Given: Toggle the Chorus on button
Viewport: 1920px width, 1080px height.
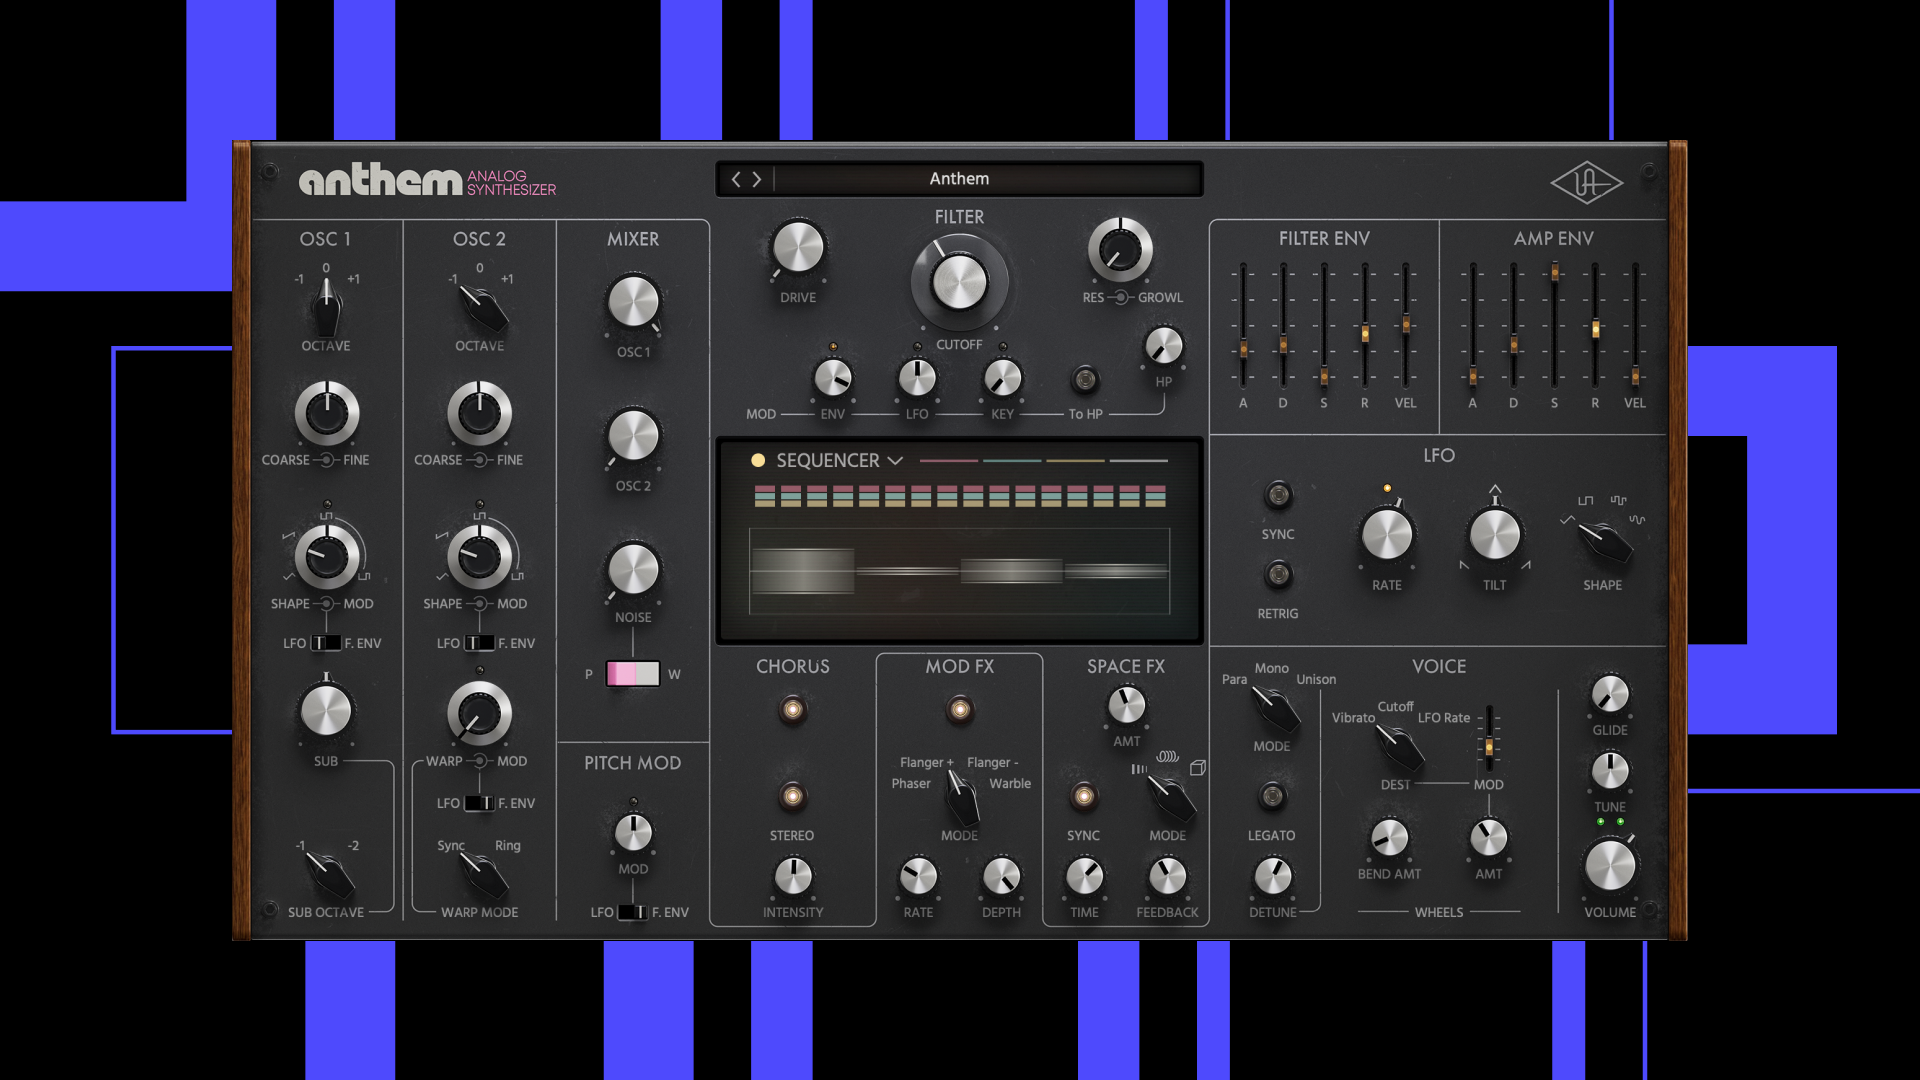Looking at the screenshot, I should [x=792, y=710].
